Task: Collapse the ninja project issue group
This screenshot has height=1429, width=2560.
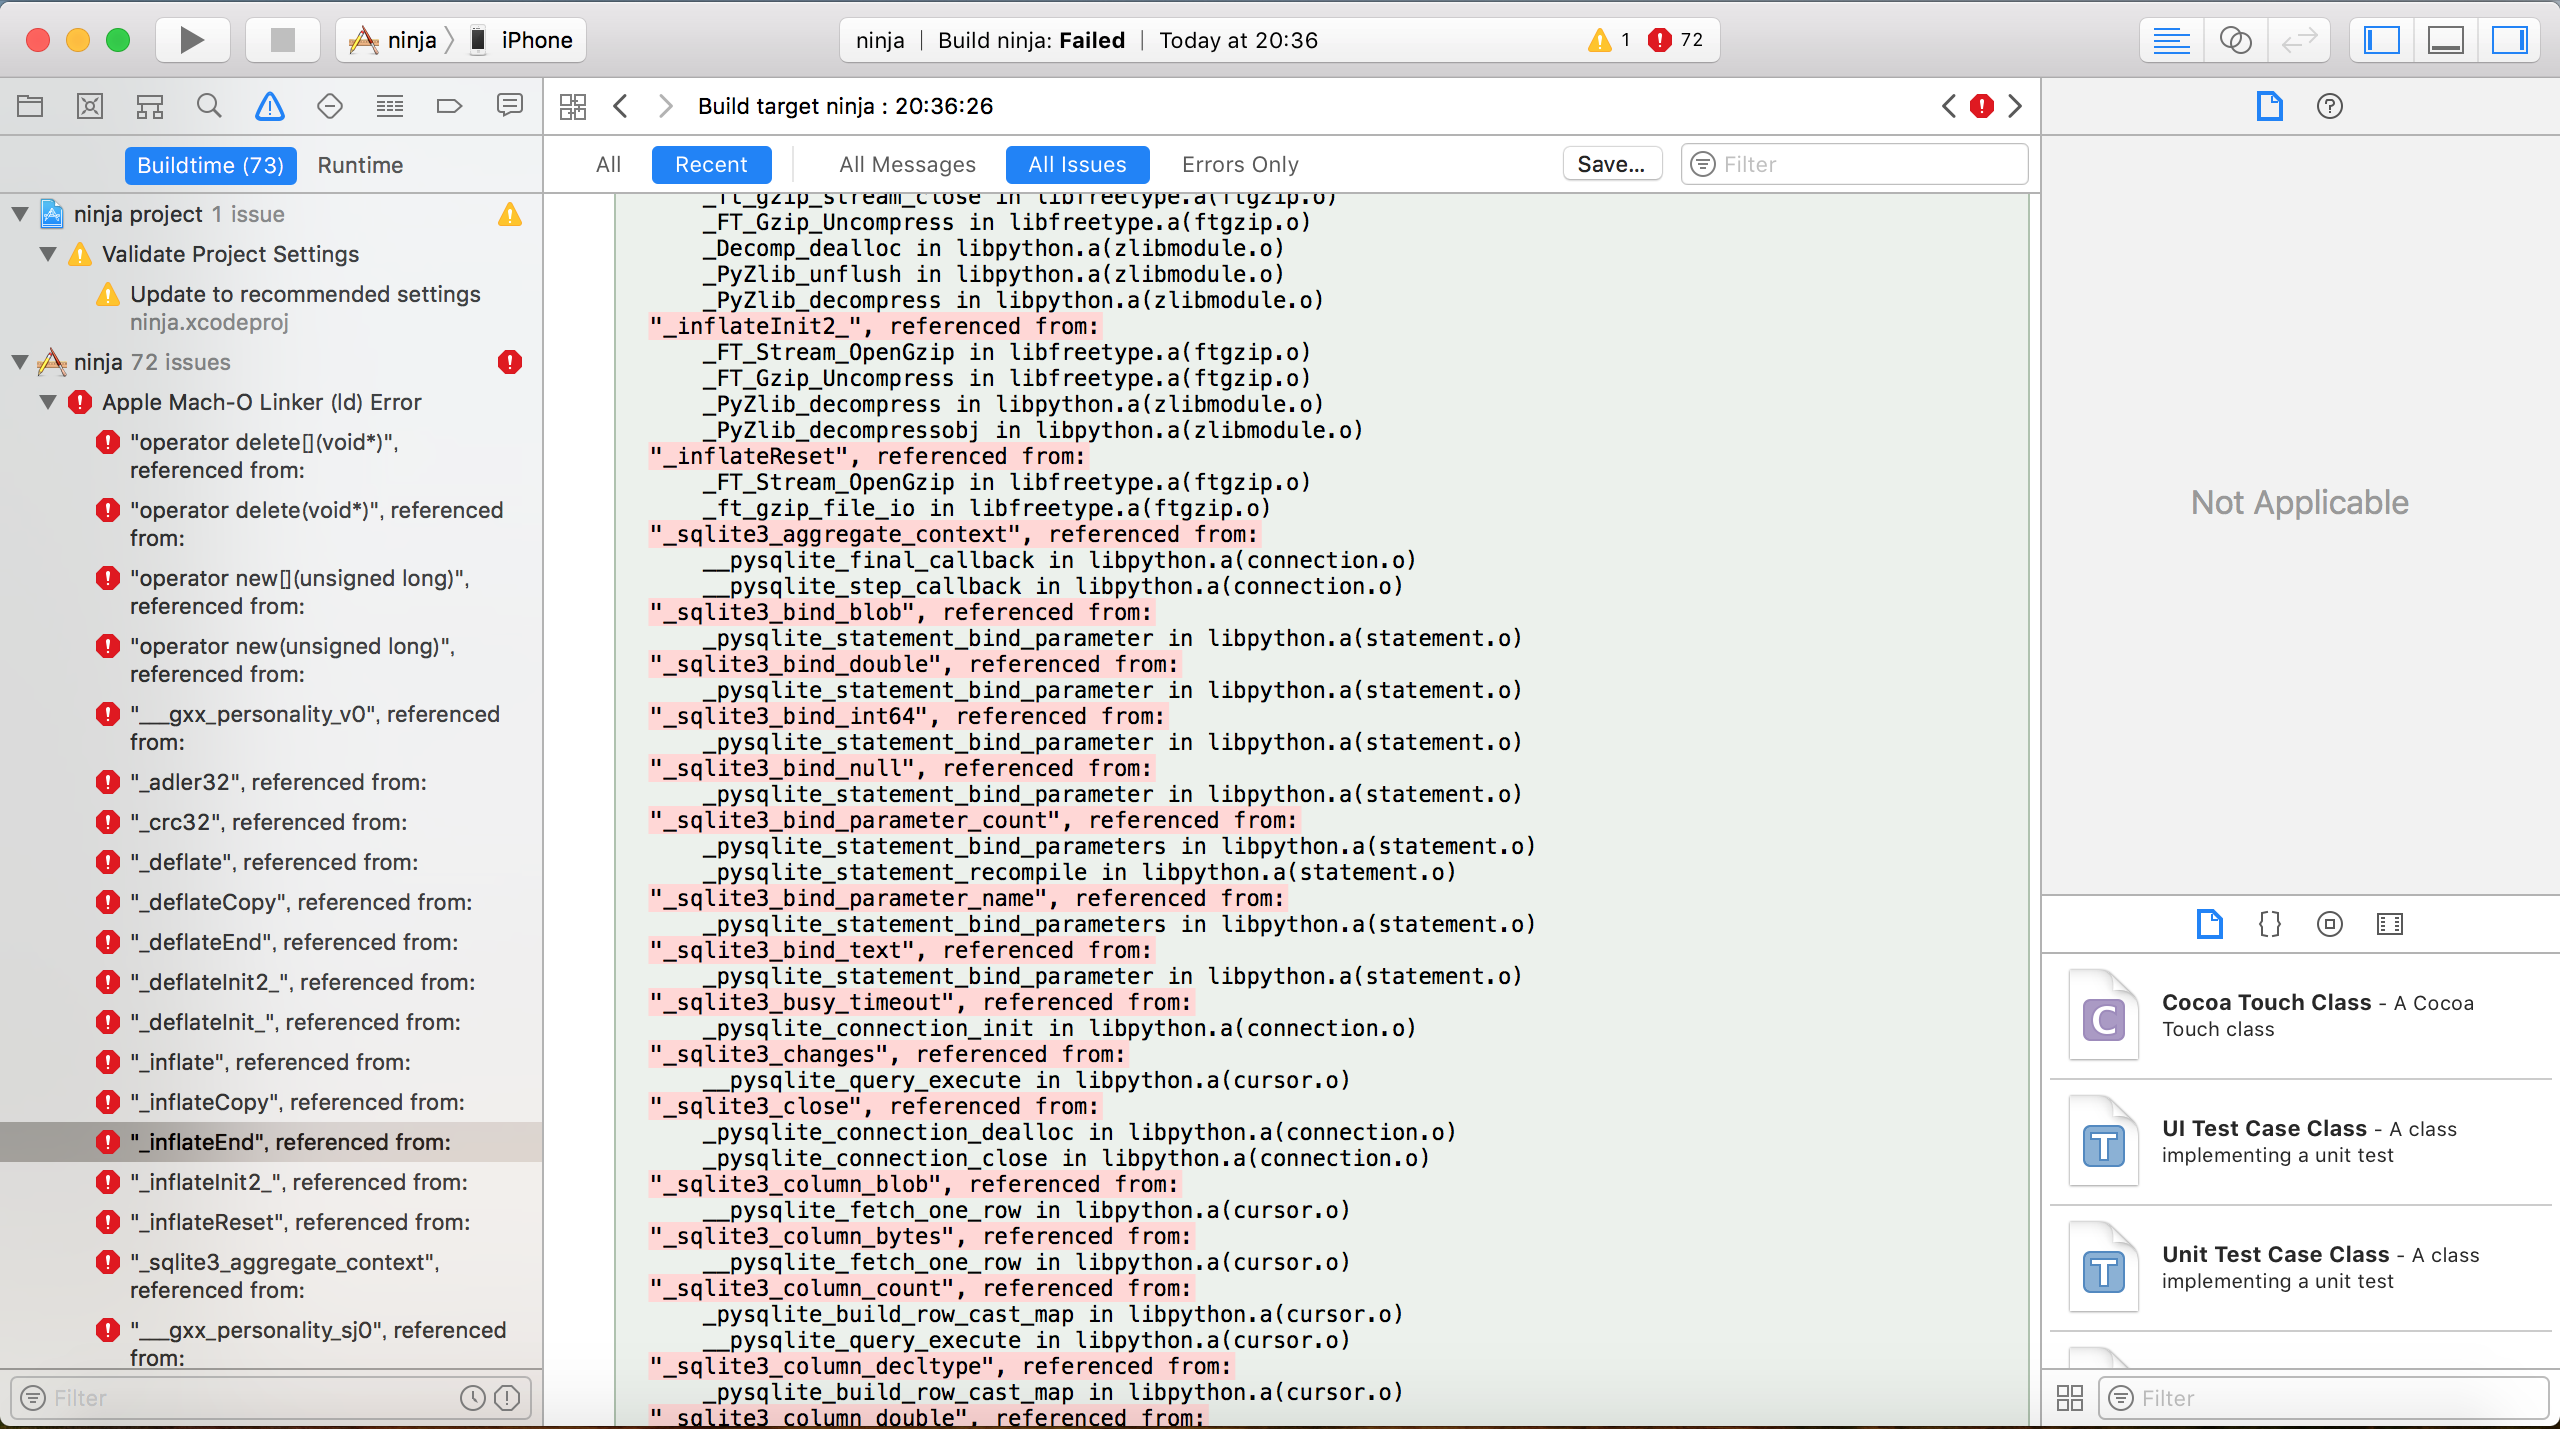Action: (x=20, y=213)
